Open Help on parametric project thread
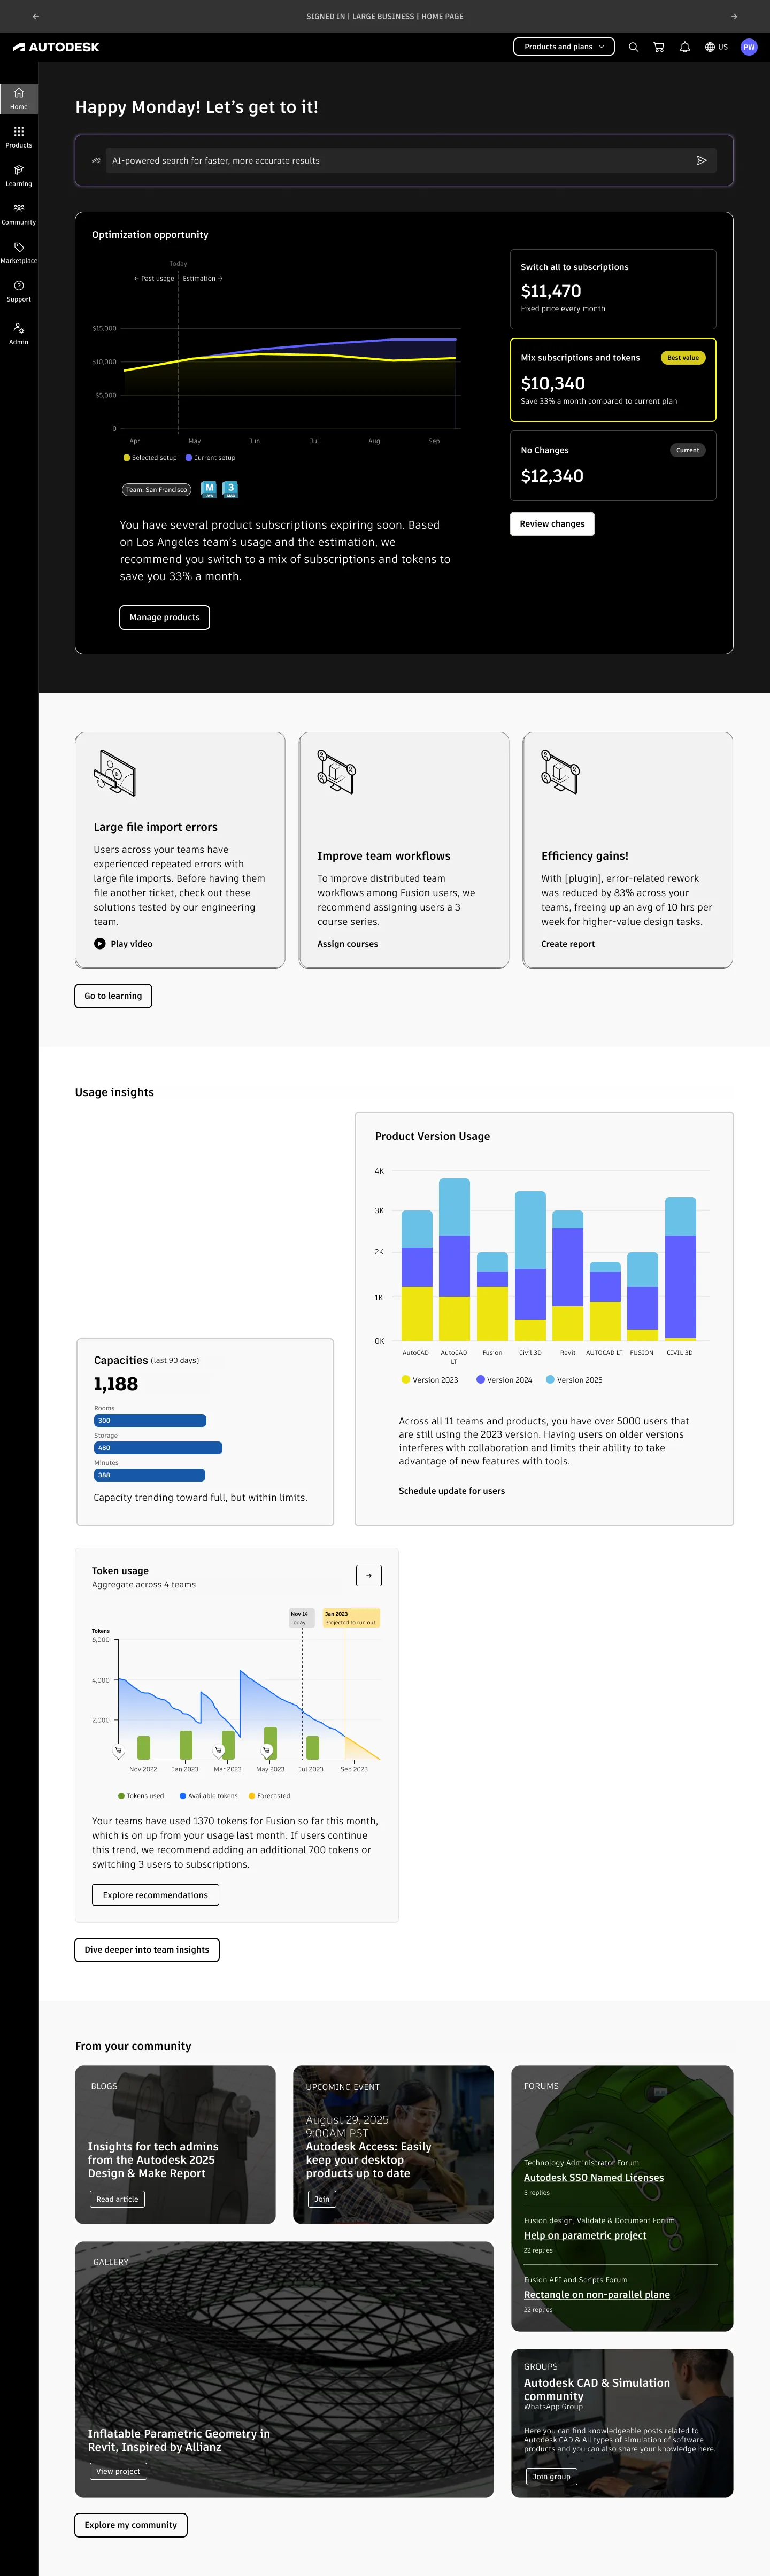 [x=585, y=2235]
